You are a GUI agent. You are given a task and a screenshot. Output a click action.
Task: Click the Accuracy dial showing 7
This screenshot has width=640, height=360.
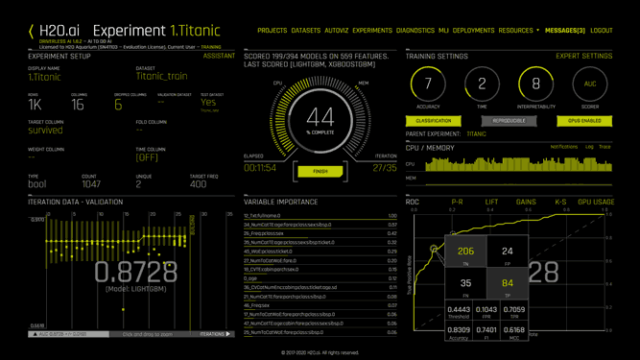(x=428, y=84)
